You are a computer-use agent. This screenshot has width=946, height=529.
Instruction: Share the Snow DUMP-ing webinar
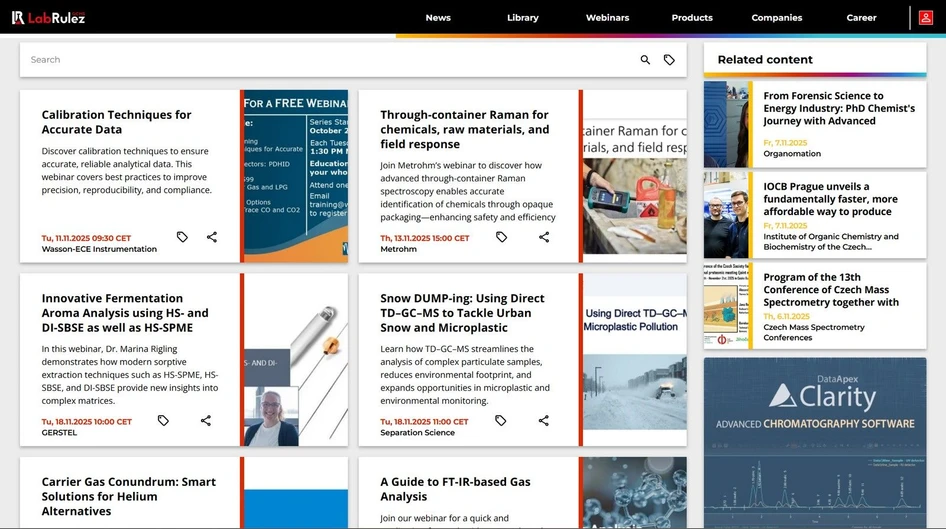click(544, 421)
